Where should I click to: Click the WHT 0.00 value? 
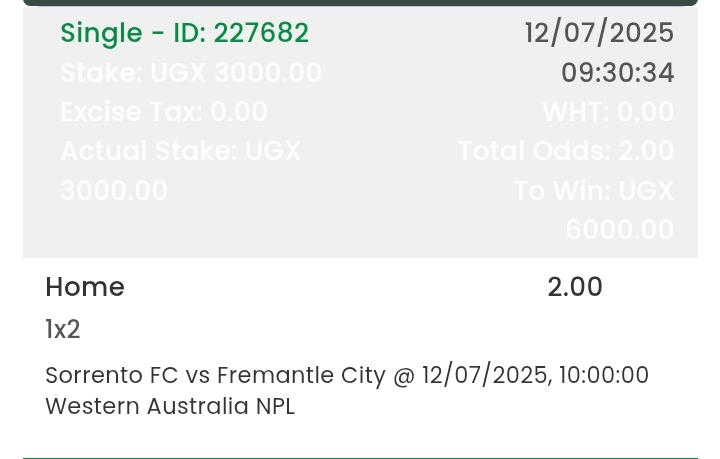tap(608, 112)
